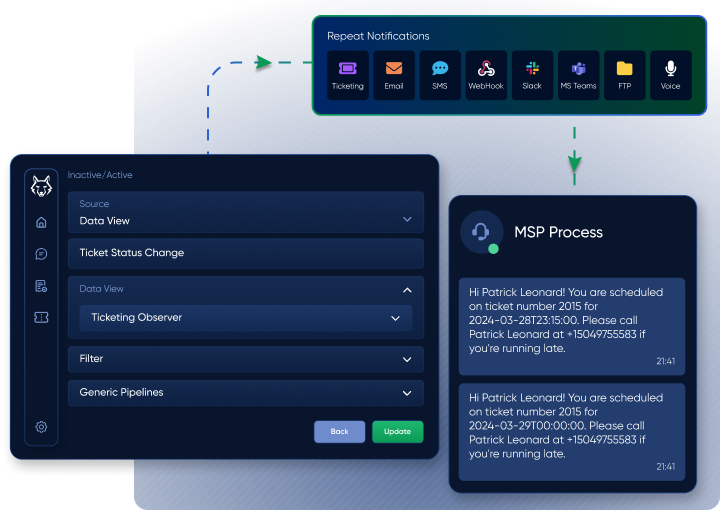The width and height of the screenshot is (720, 515).
Task: Open settings gear in sidebar
Action: [41, 427]
